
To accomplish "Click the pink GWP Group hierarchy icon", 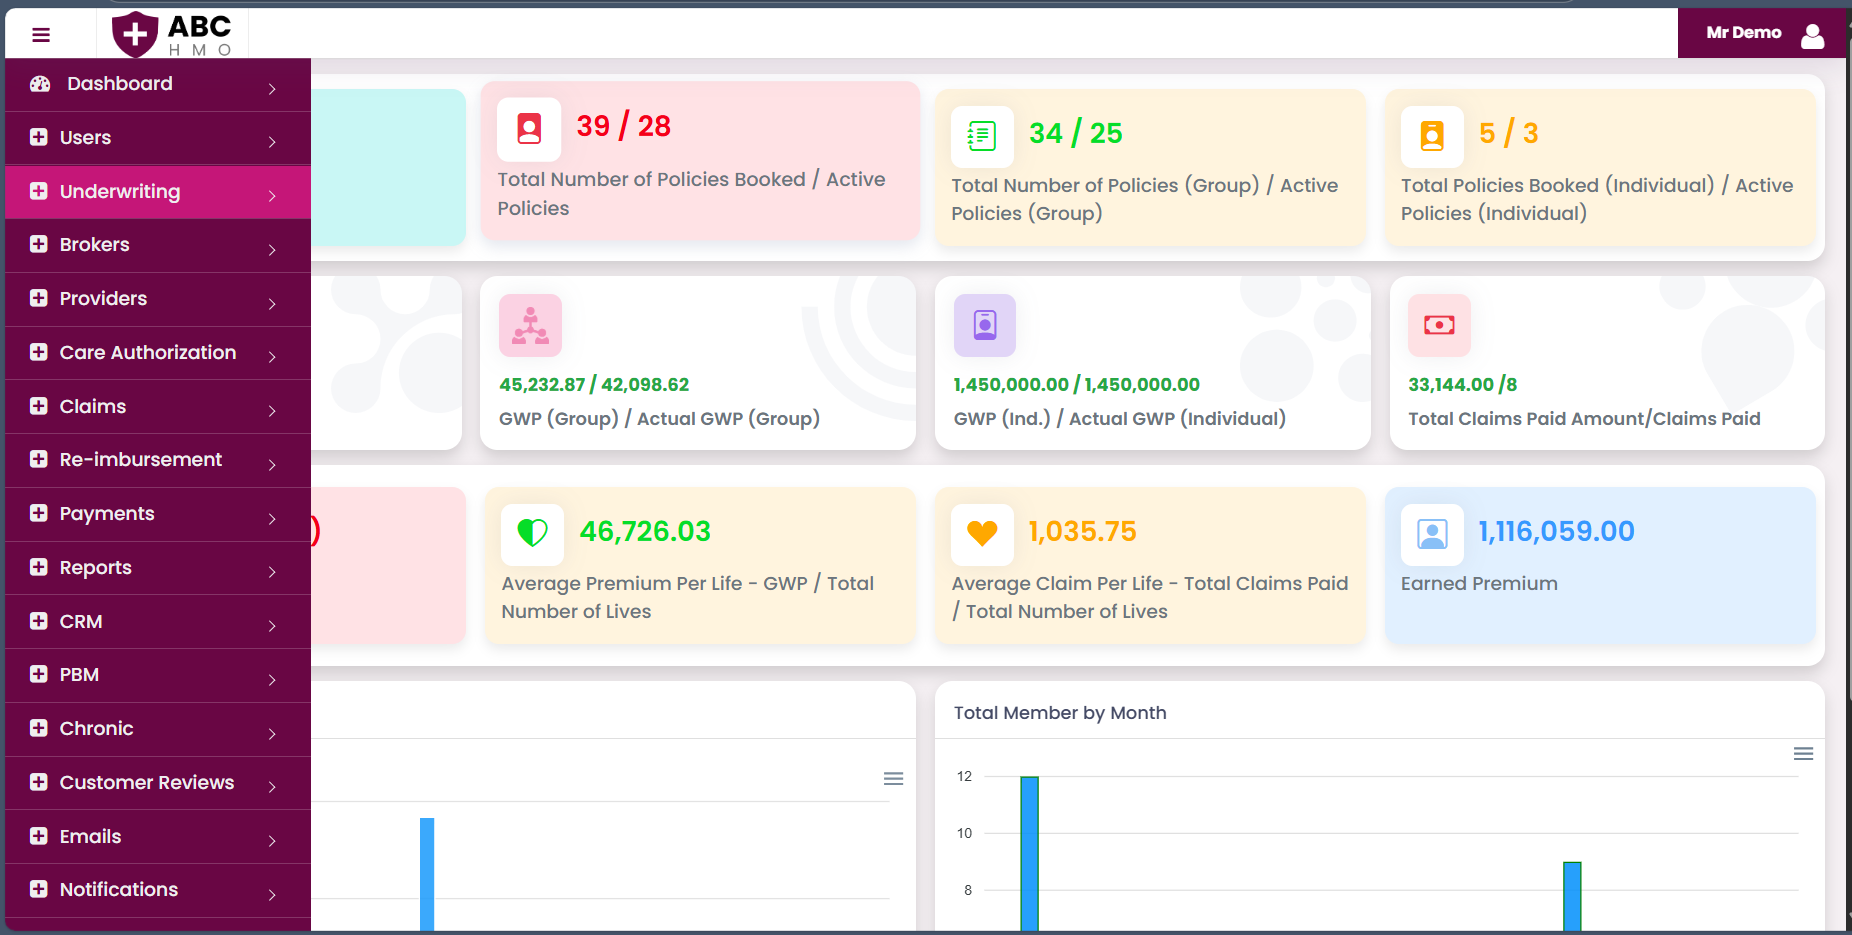I will tap(530, 325).
